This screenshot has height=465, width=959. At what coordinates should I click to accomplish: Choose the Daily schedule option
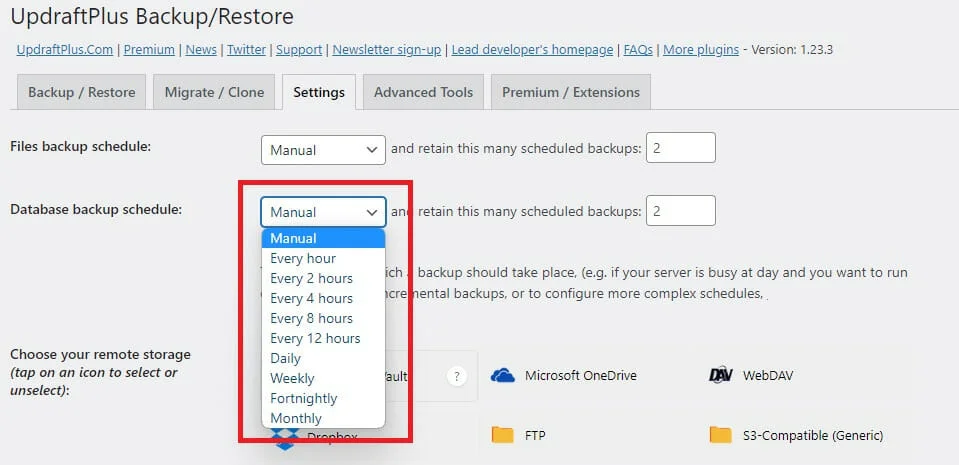[324, 359]
